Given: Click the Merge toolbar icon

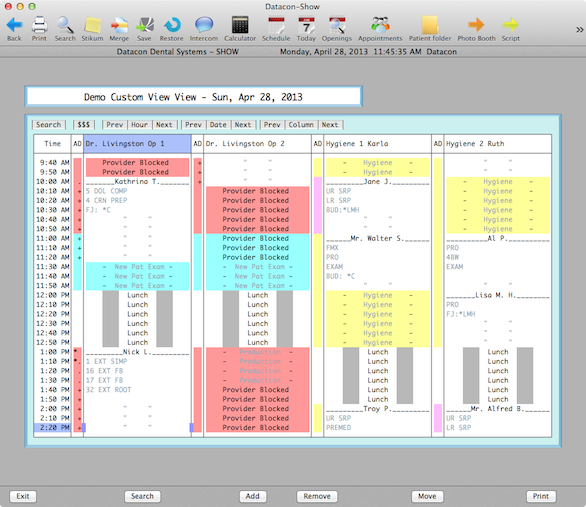Looking at the screenshot, I should point(119,25).
